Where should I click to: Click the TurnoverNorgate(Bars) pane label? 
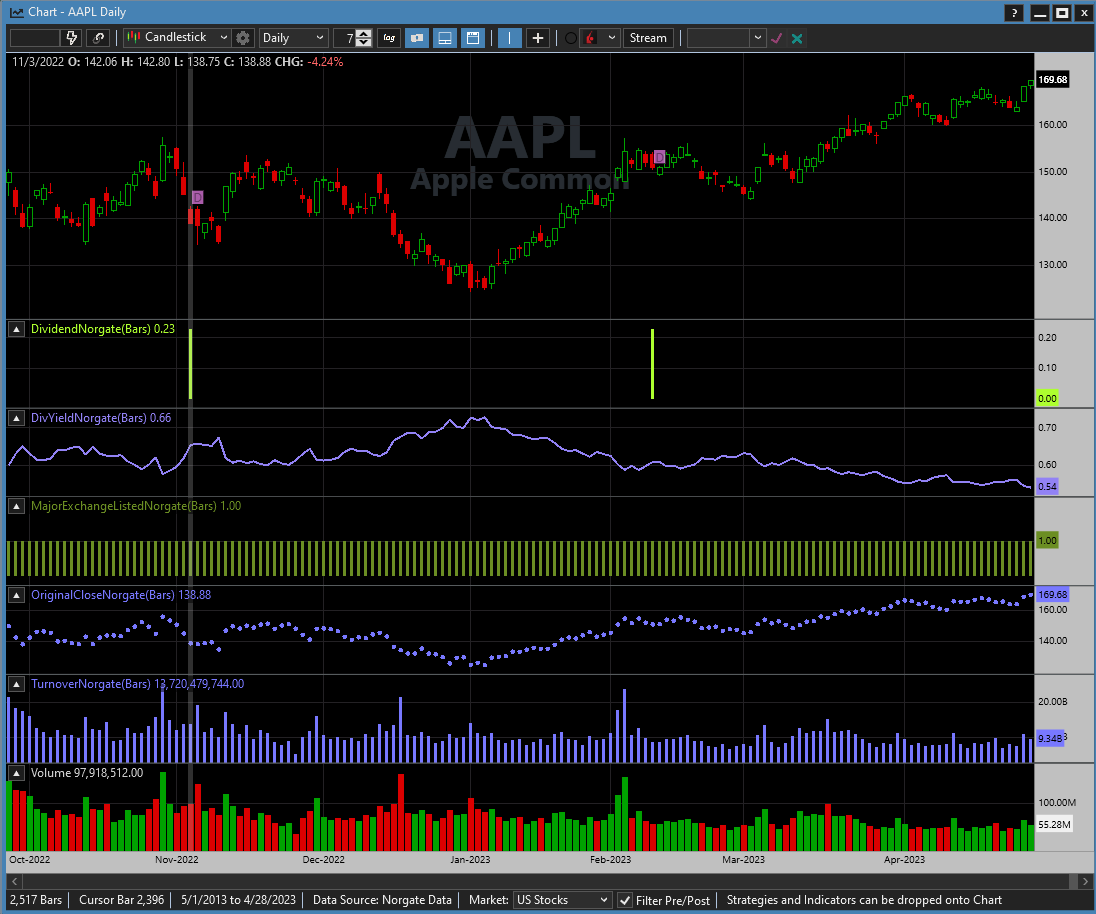[138, 684]
